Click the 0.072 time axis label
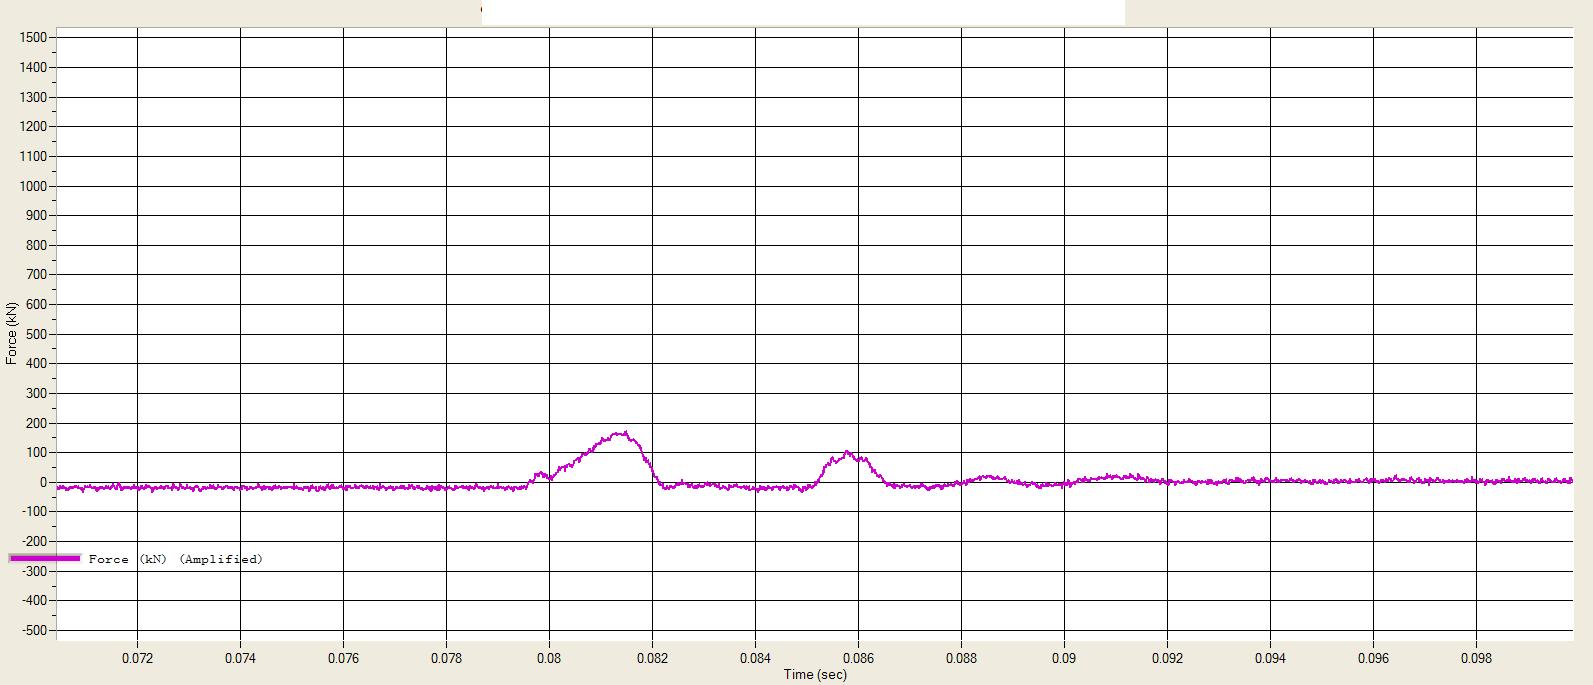1593x685 pixels. pyautogui.click(x=137, y=658)
